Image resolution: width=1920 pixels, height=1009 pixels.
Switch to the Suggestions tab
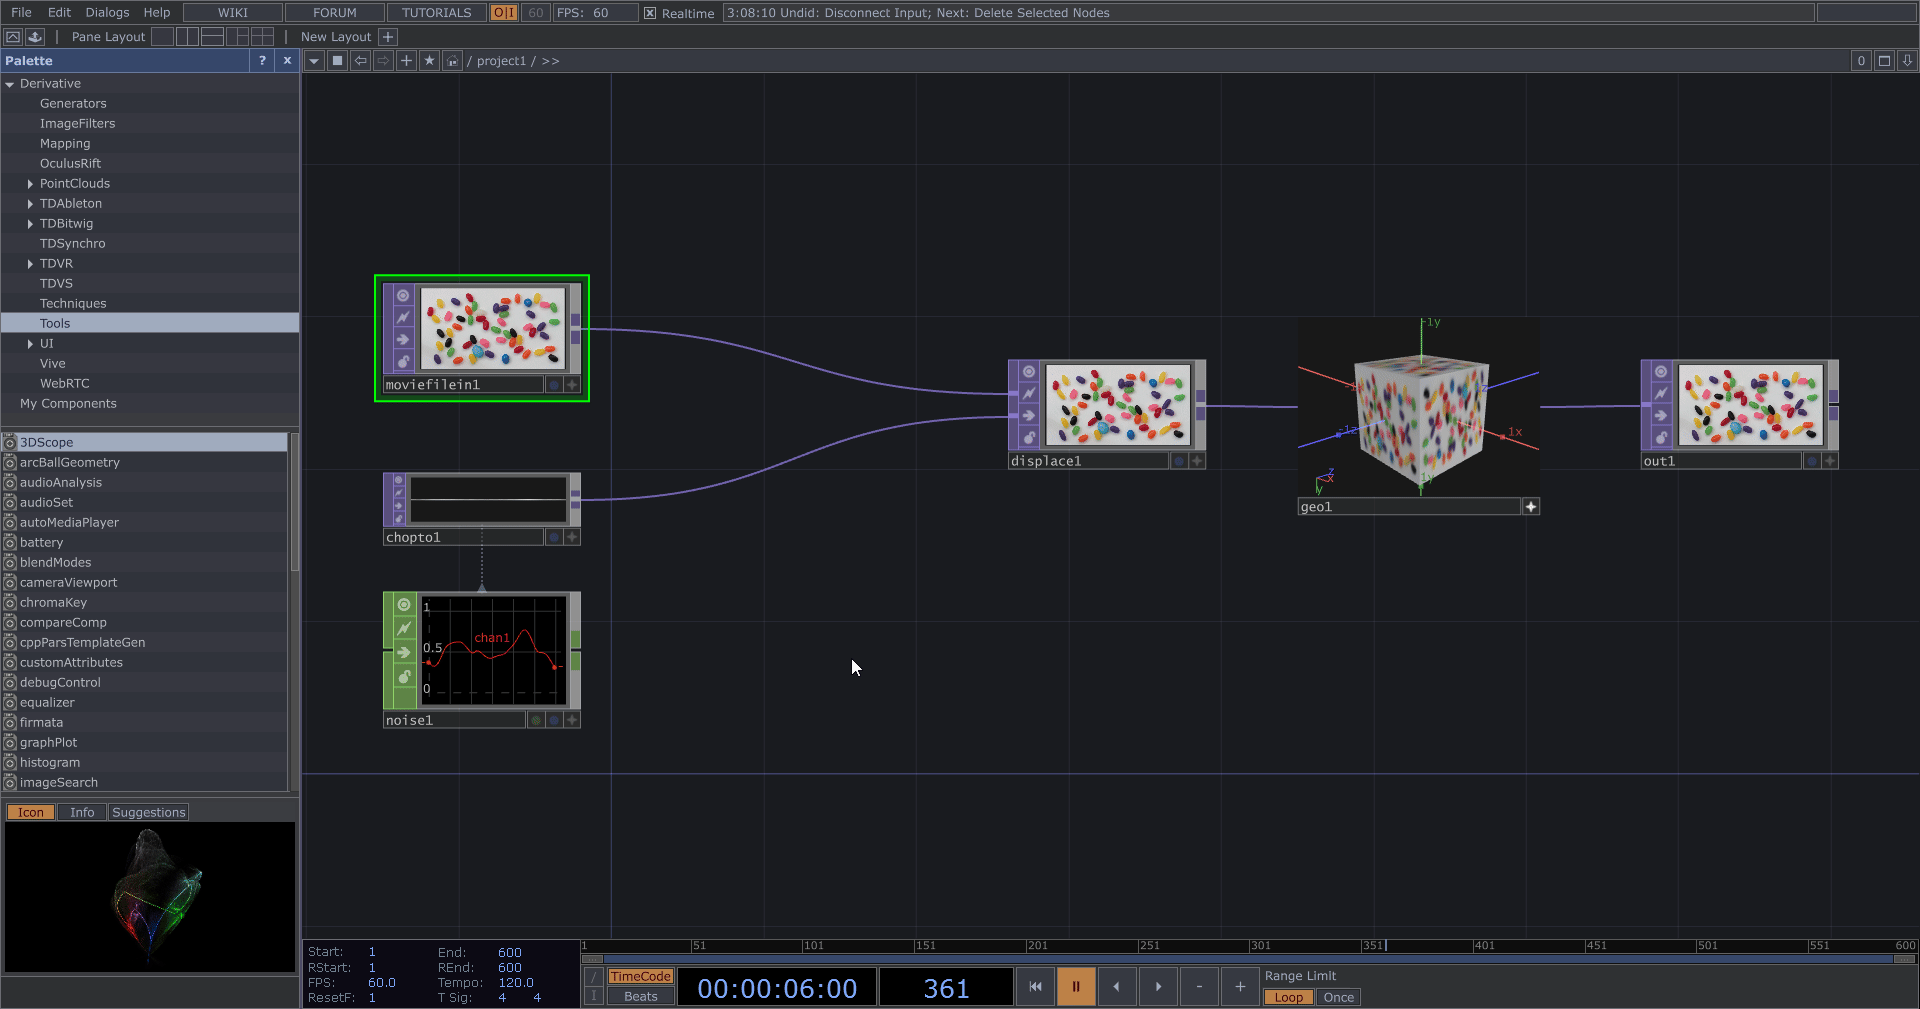[x=148, y=812]
